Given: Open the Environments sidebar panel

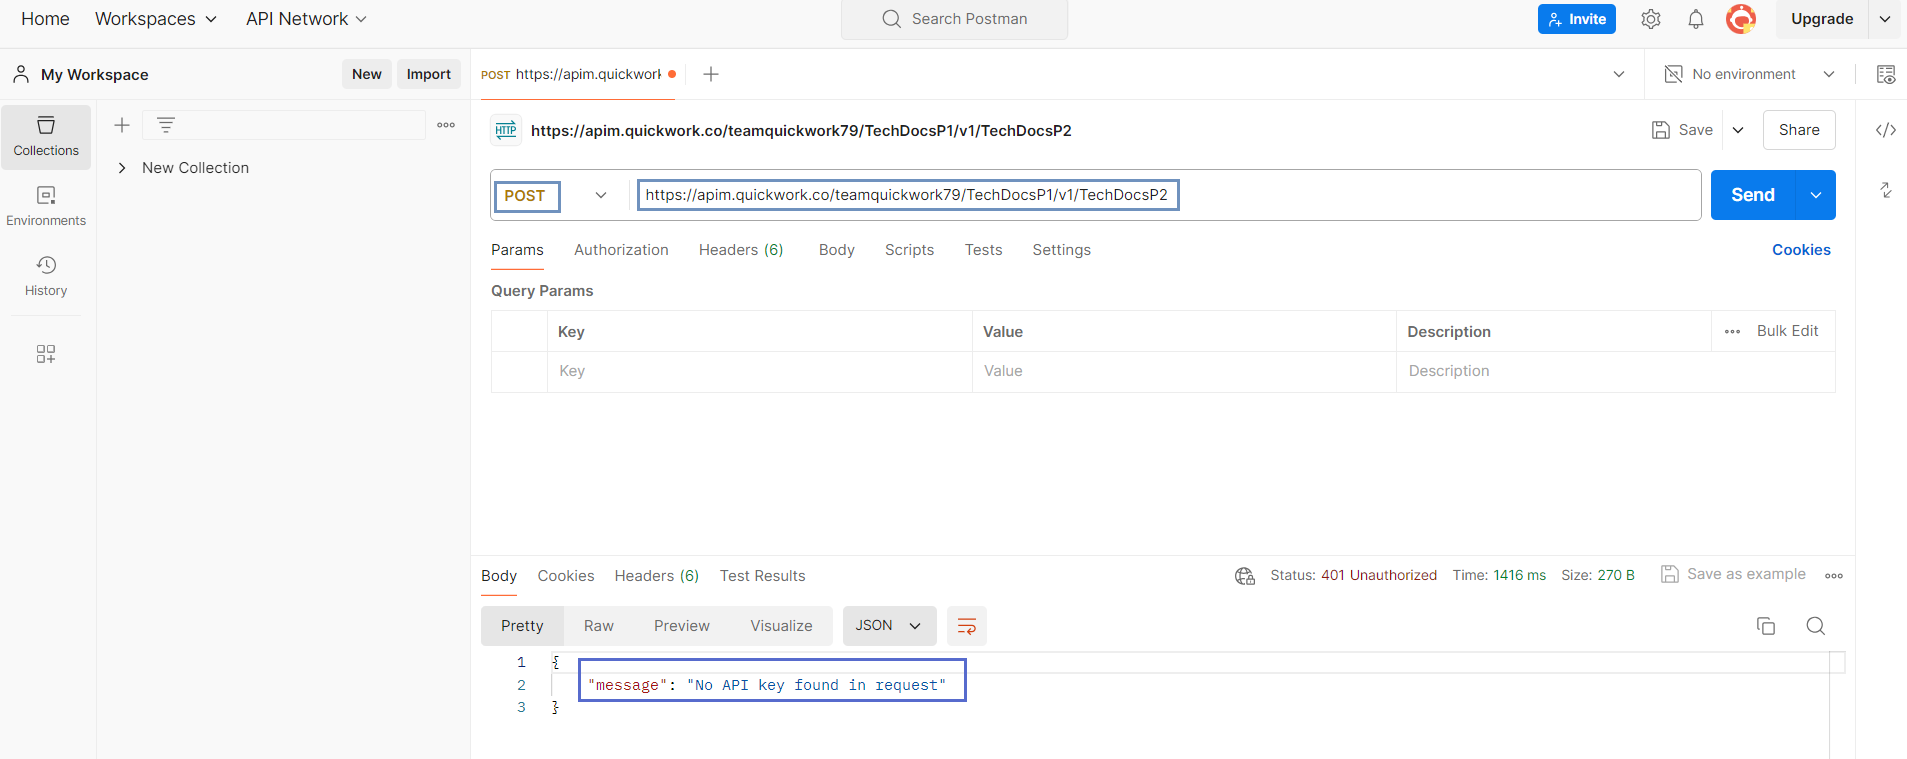Looking at the screenshot, I should [46, 206].
